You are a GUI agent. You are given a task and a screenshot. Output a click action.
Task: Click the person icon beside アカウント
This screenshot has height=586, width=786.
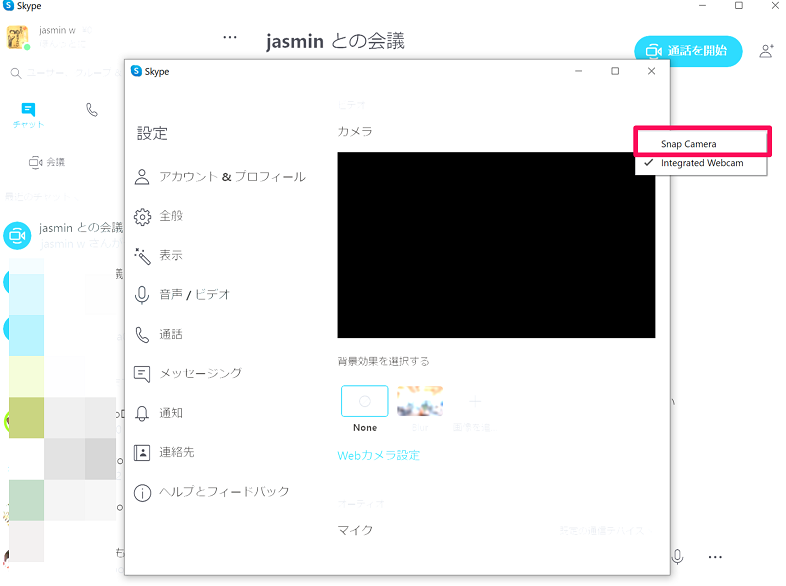click(x=142, y=177)
